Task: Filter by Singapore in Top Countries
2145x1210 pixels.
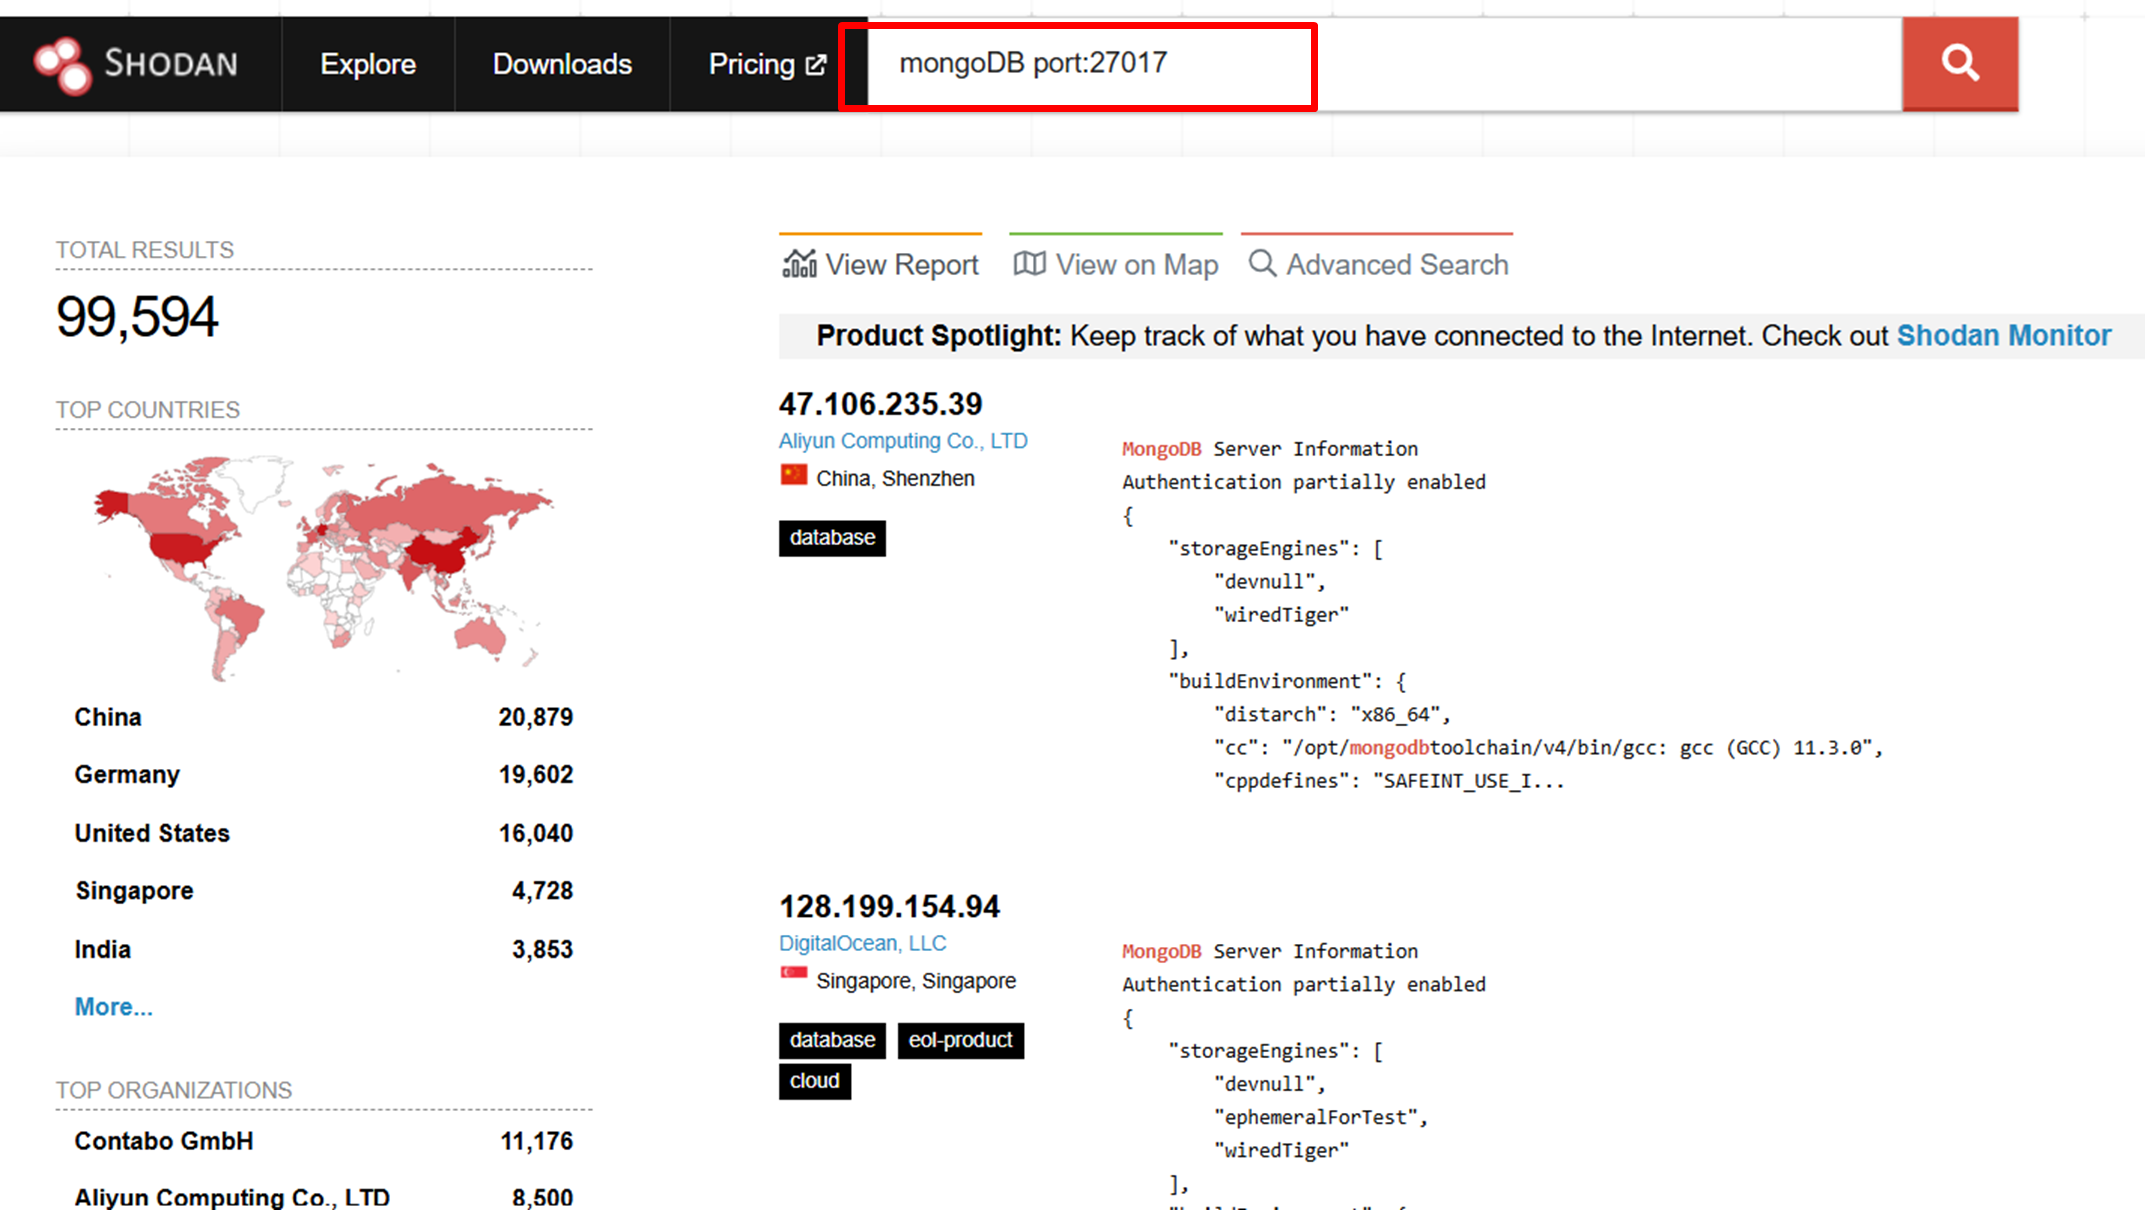Action: [134, 891]
